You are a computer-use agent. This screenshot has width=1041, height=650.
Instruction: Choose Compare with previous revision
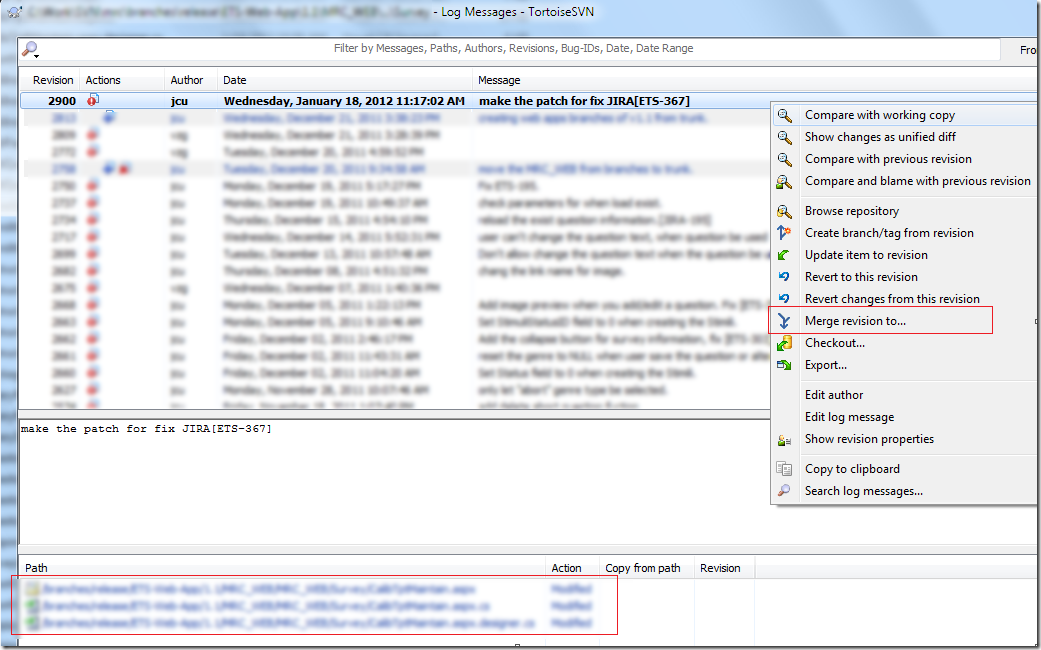click(888, 159)
